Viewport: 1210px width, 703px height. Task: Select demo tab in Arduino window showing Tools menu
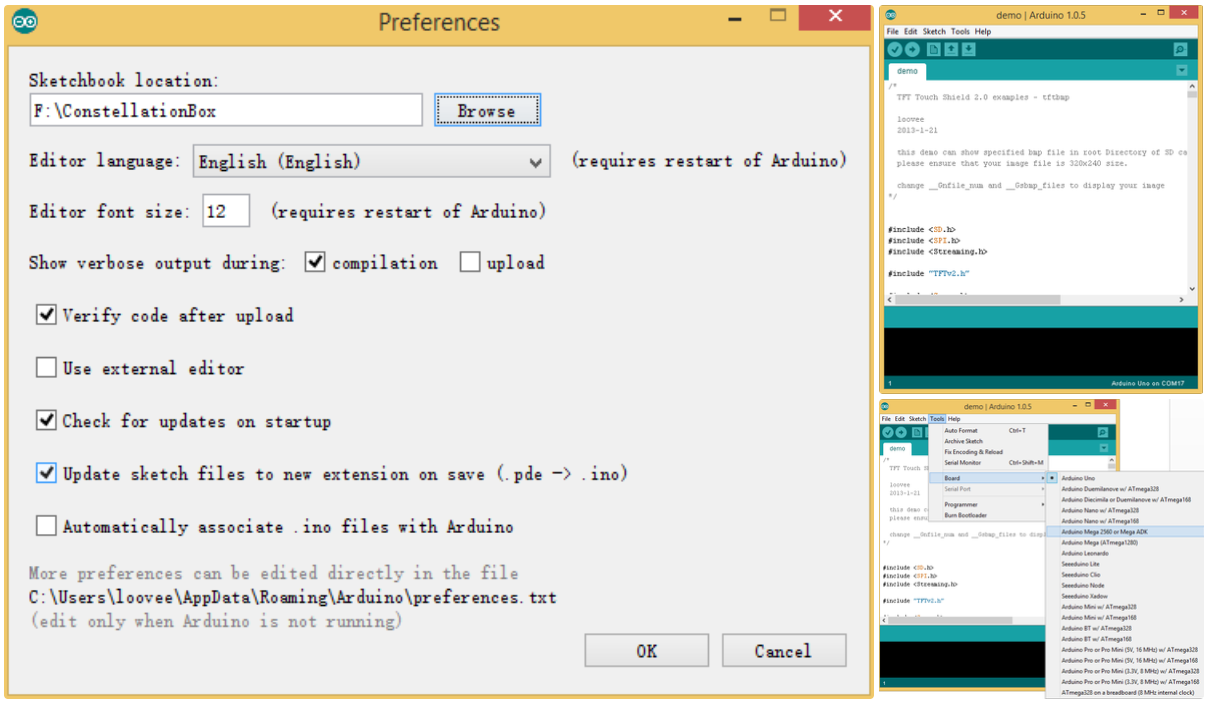click(x=898, y=449)
